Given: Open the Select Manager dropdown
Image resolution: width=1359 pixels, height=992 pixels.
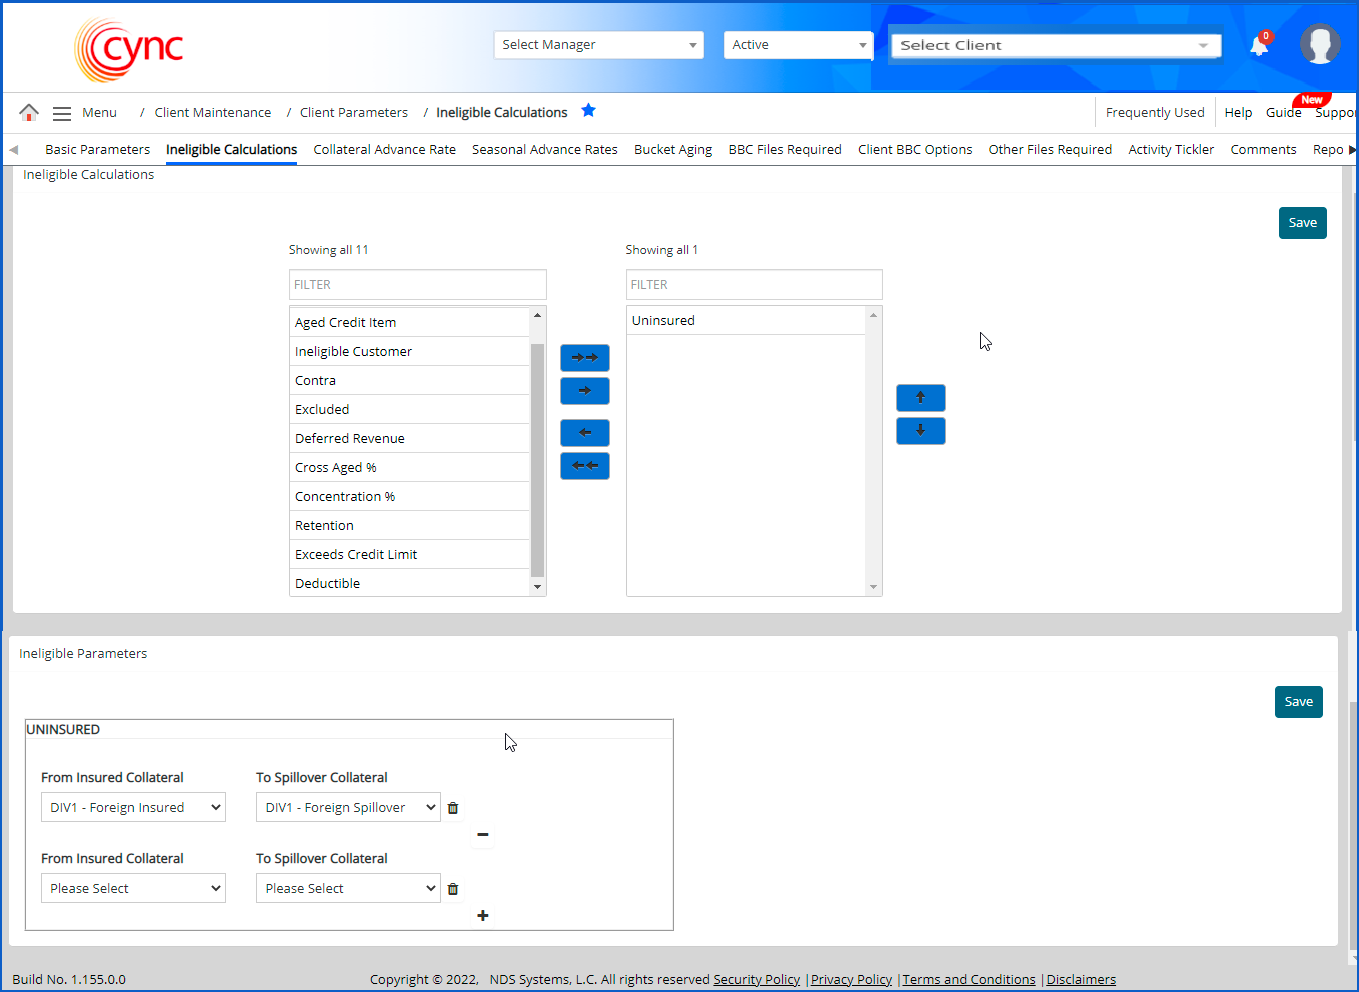Looking at the screenshot, I should point(598,45).
